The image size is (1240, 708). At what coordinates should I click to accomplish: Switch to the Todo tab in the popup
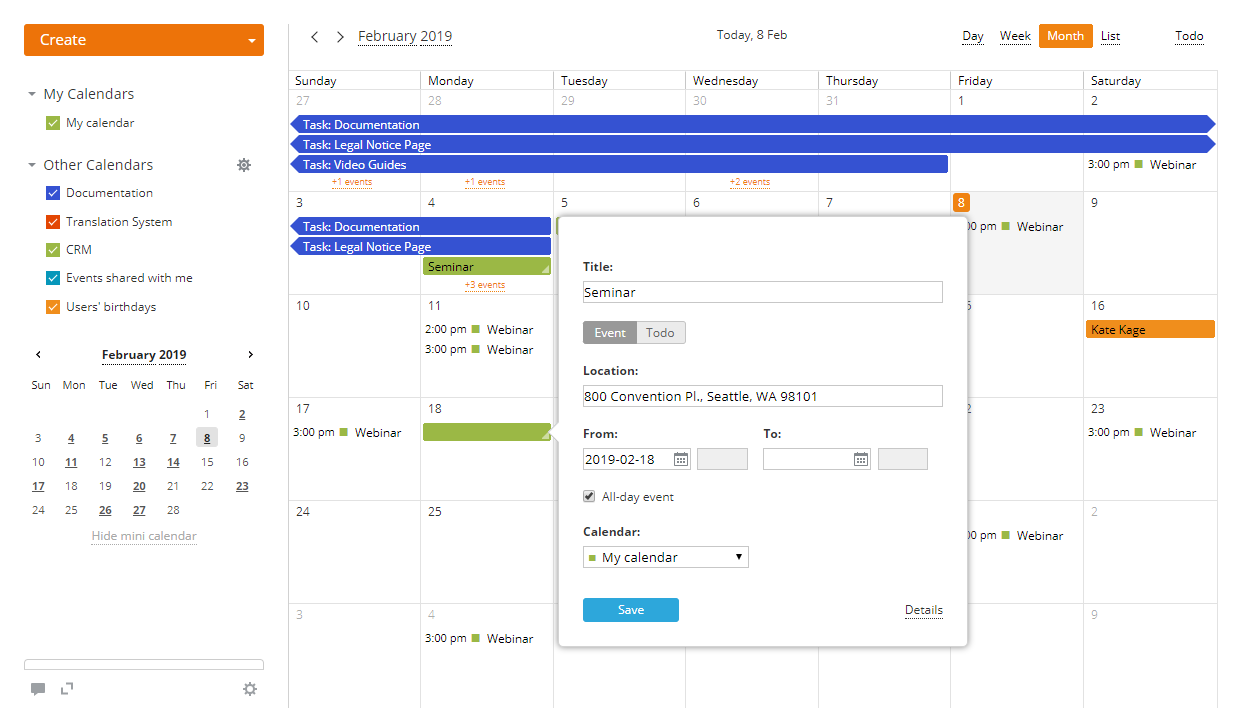[659, 332]
